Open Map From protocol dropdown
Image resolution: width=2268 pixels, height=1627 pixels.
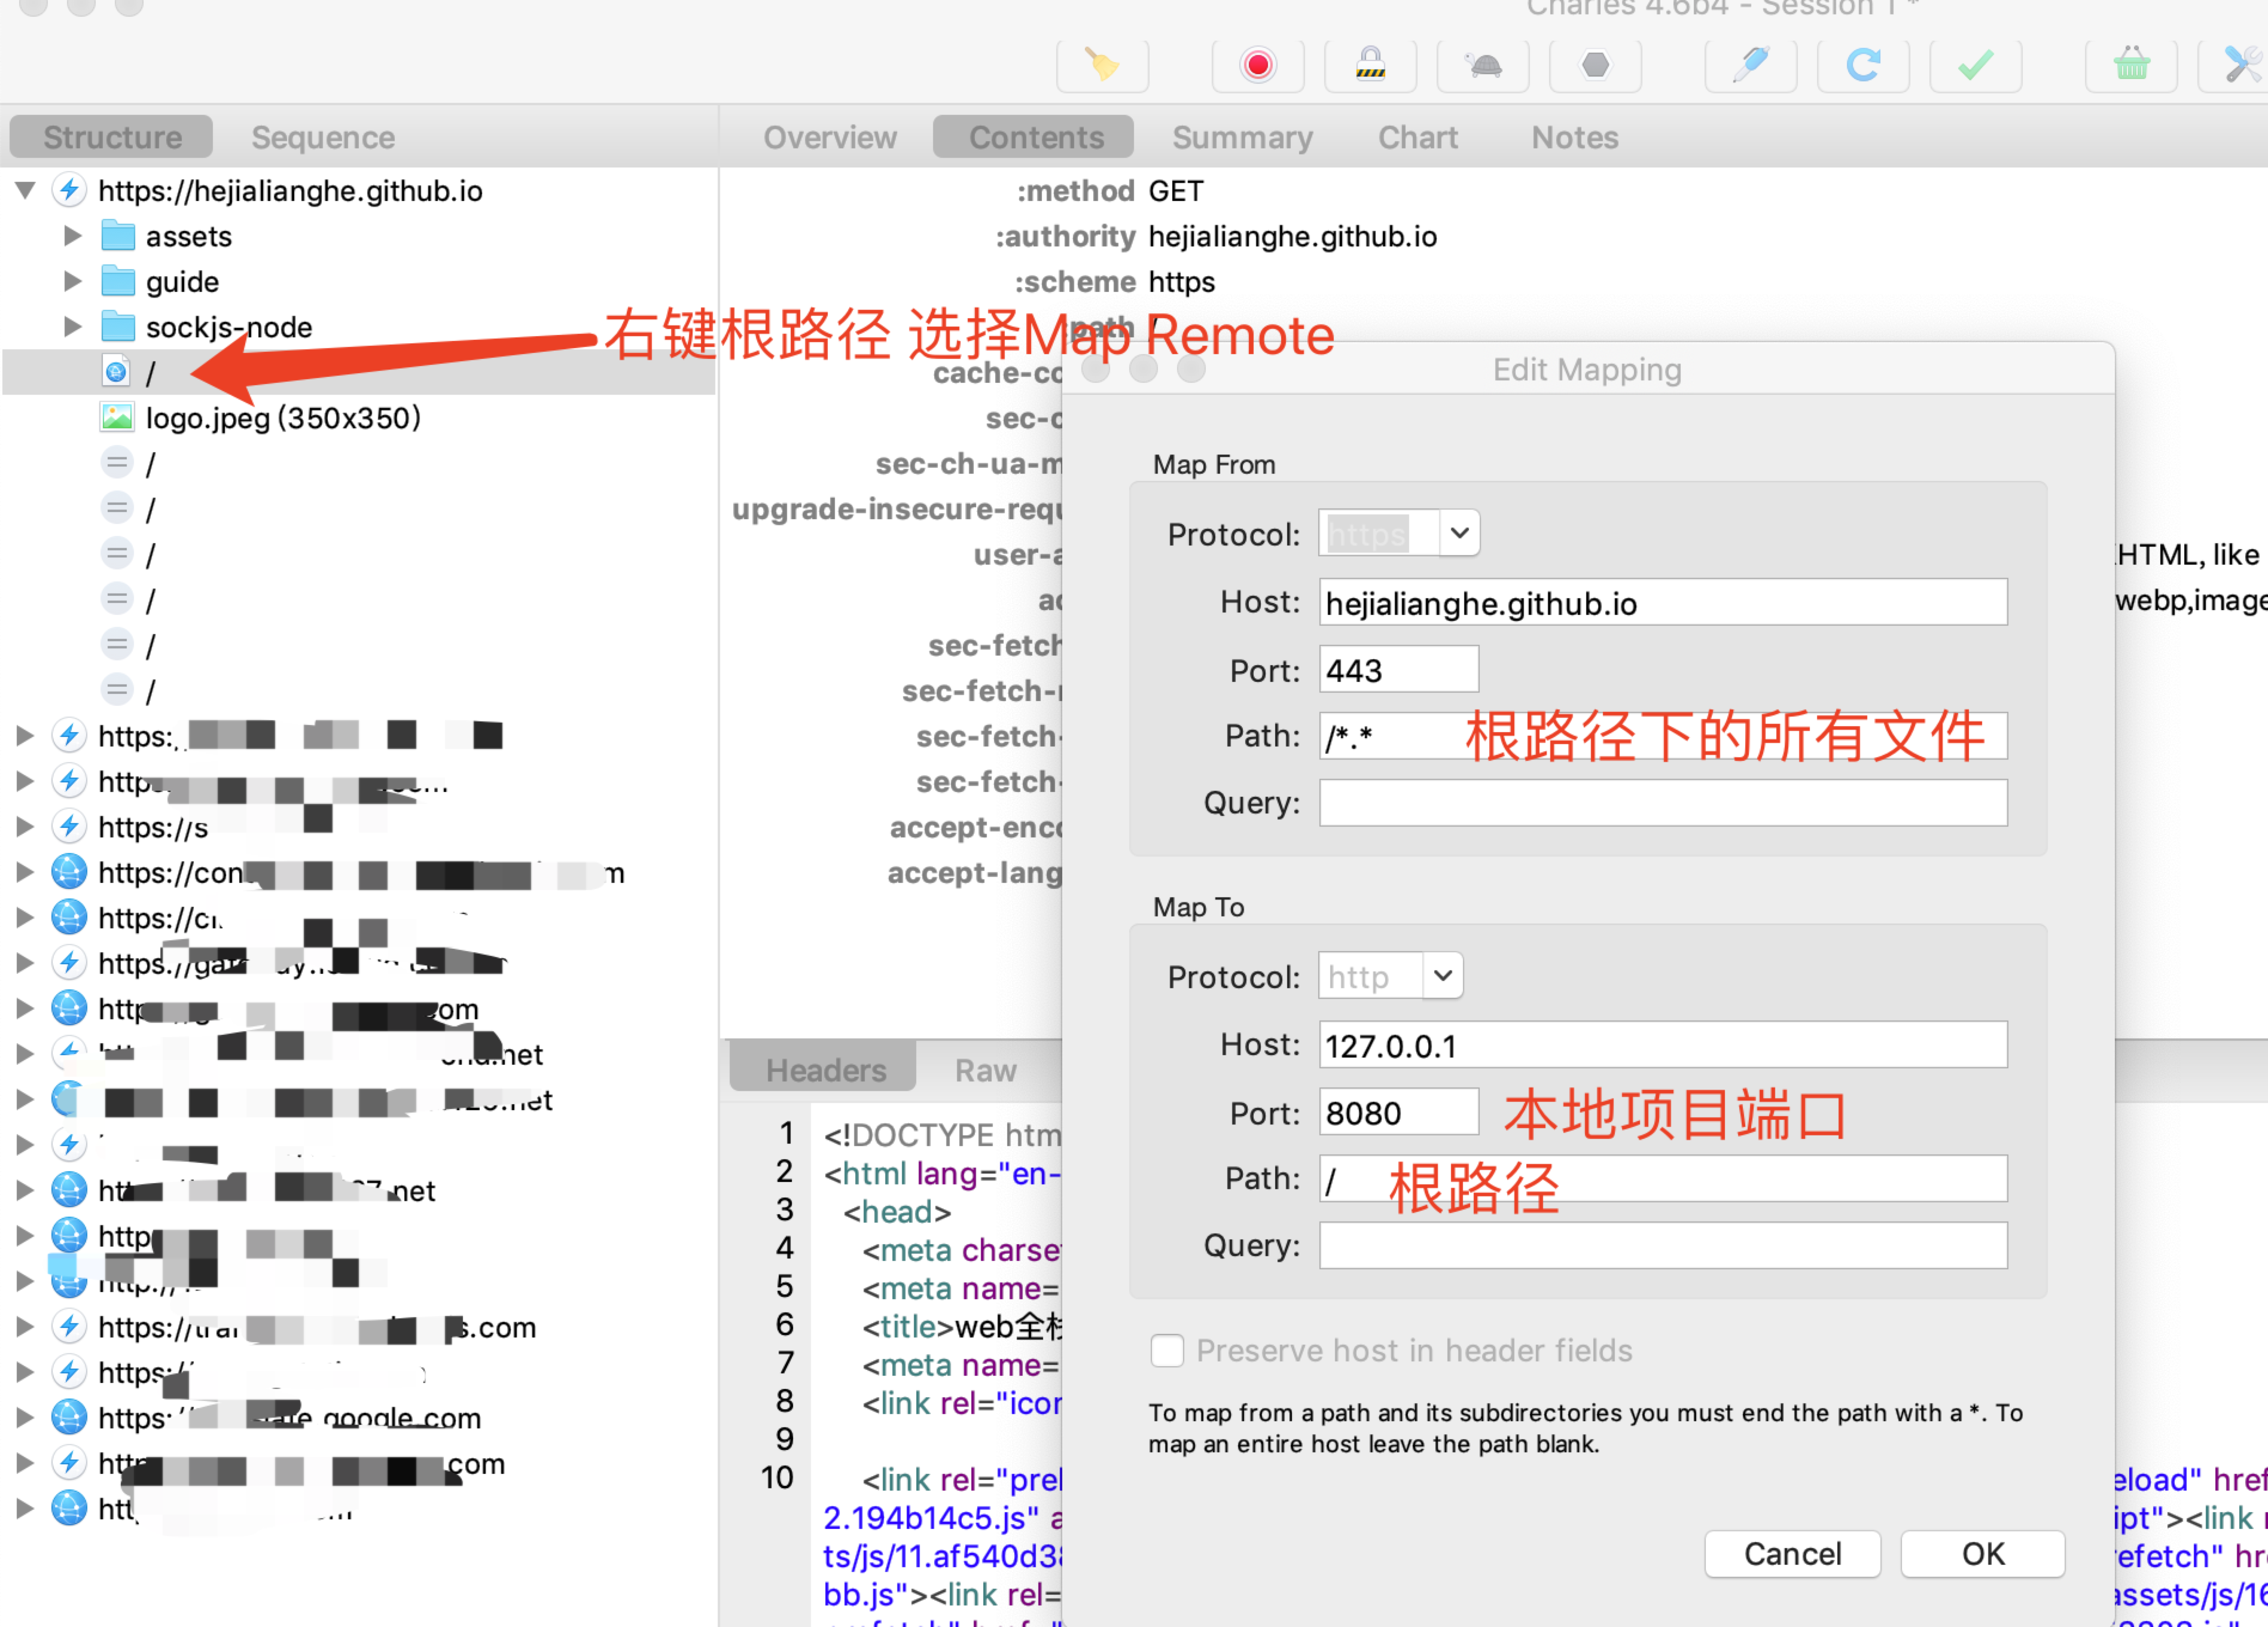coord(1459,533)
